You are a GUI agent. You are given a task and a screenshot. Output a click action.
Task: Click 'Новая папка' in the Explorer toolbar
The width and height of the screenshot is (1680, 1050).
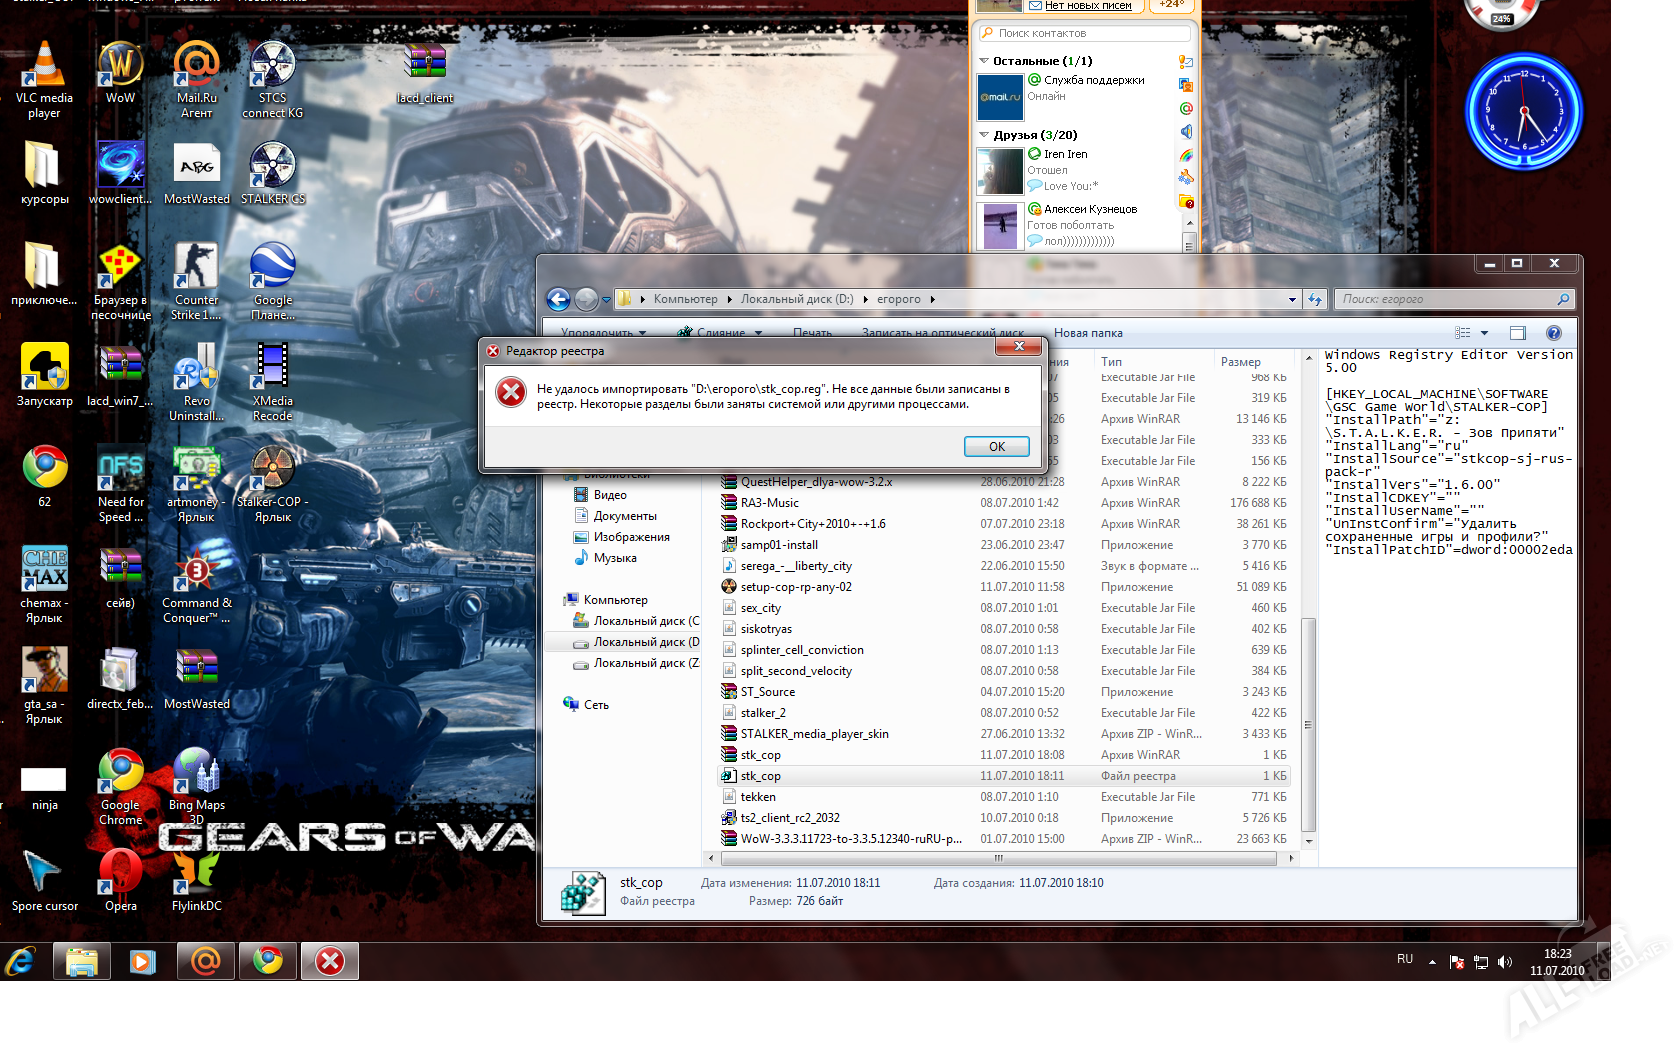coord(1088,333)
